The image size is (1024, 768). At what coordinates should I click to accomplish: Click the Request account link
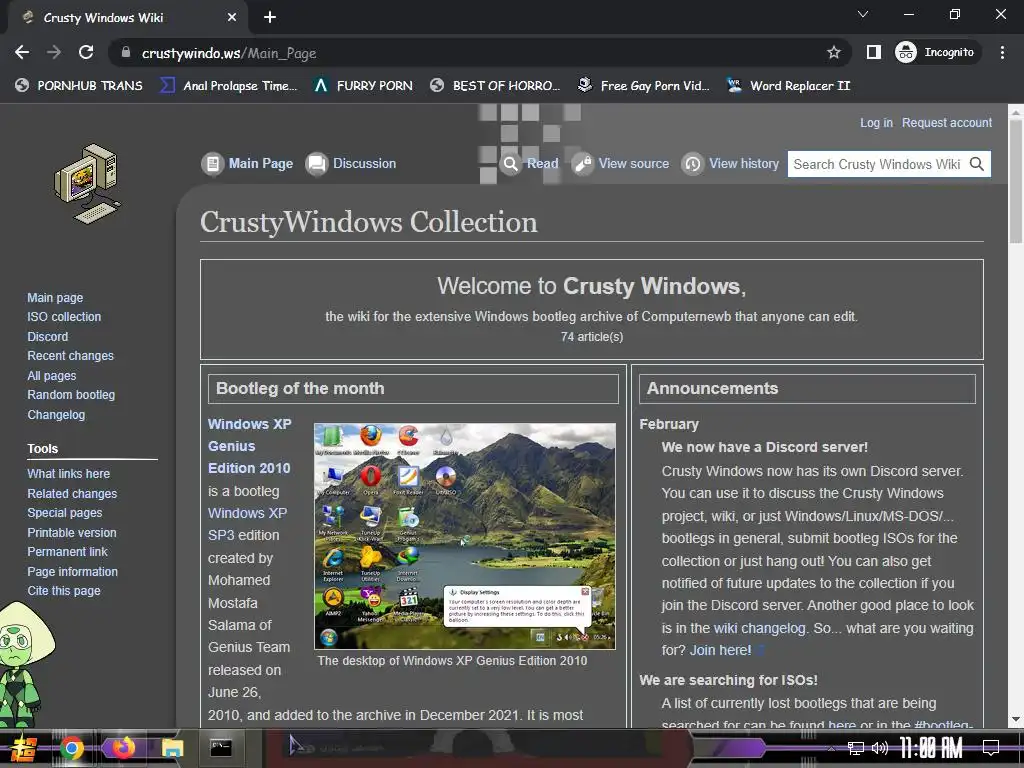click(x=946, y=122)
